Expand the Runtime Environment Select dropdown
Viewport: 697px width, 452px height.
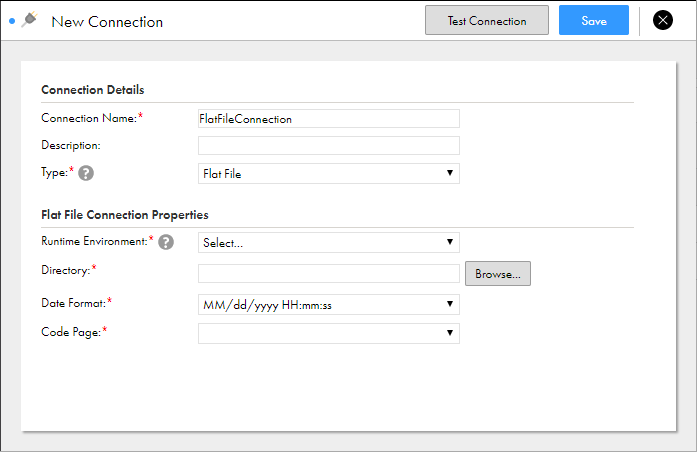click(328, 242)
